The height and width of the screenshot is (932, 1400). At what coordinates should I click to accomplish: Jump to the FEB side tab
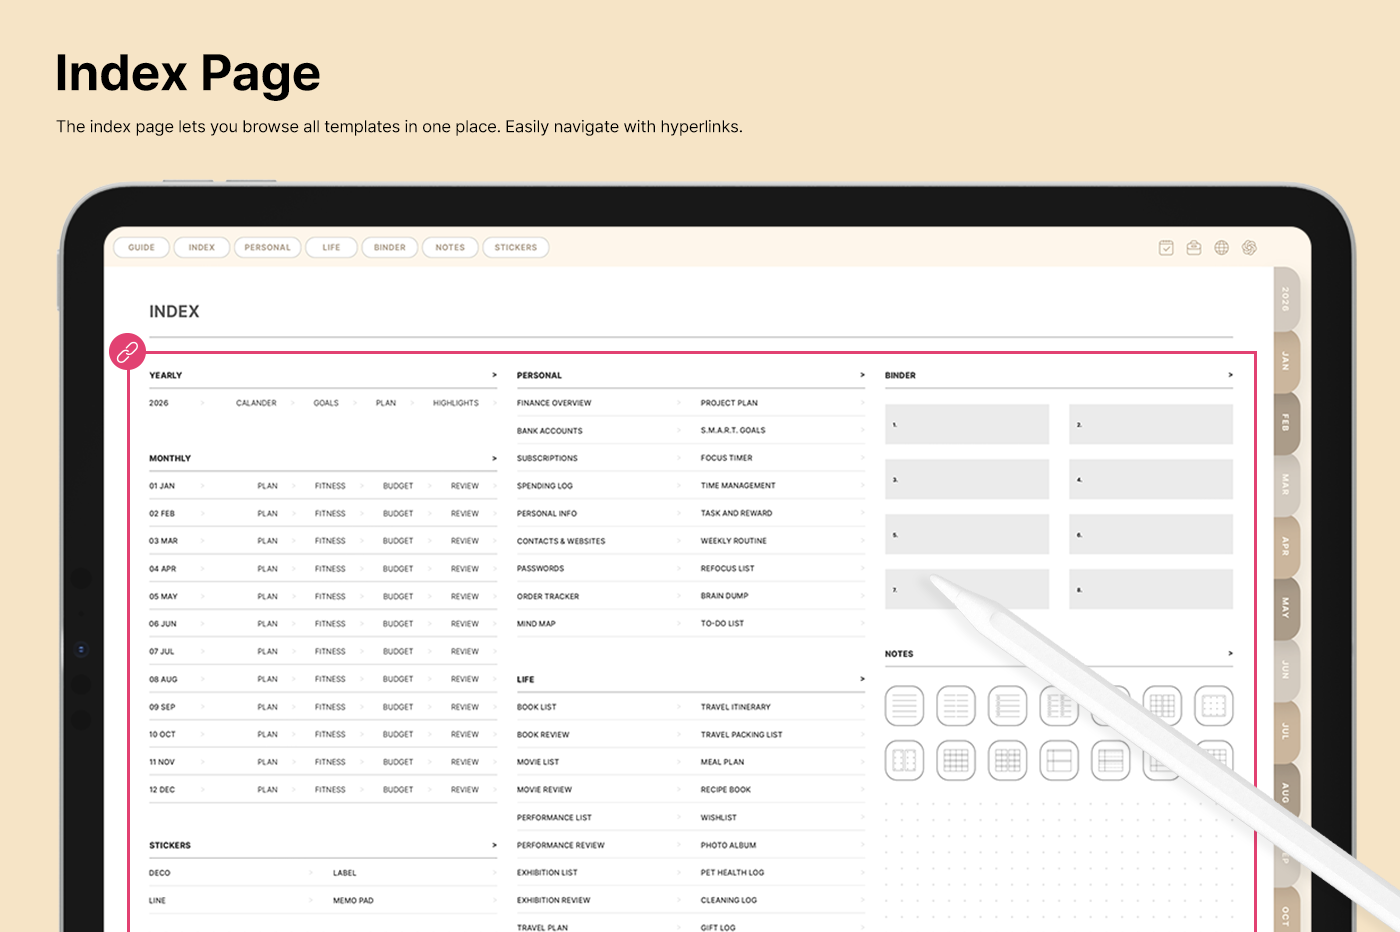click(x=1286, y=423)
